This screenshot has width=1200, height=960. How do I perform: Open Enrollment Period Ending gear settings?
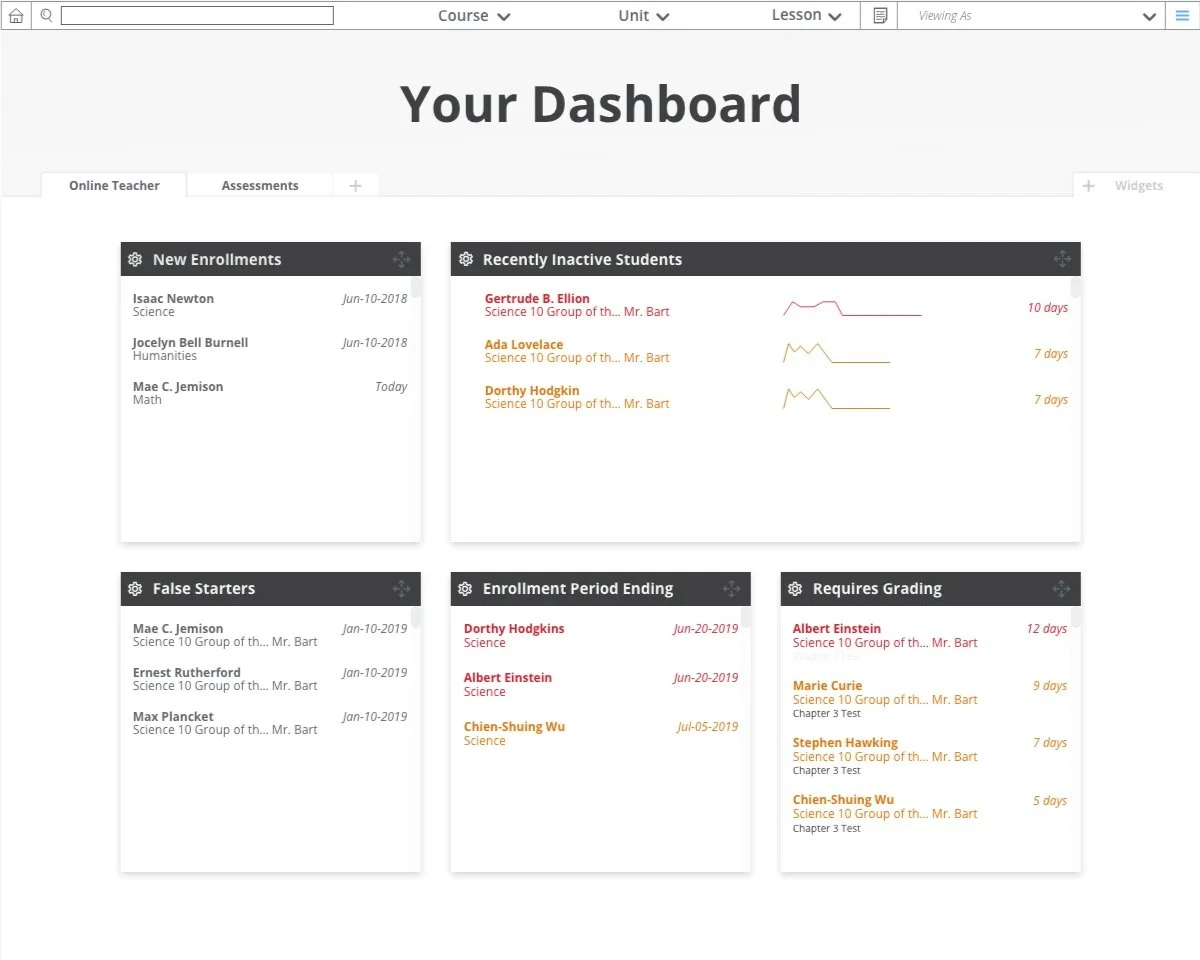point(465,589)
